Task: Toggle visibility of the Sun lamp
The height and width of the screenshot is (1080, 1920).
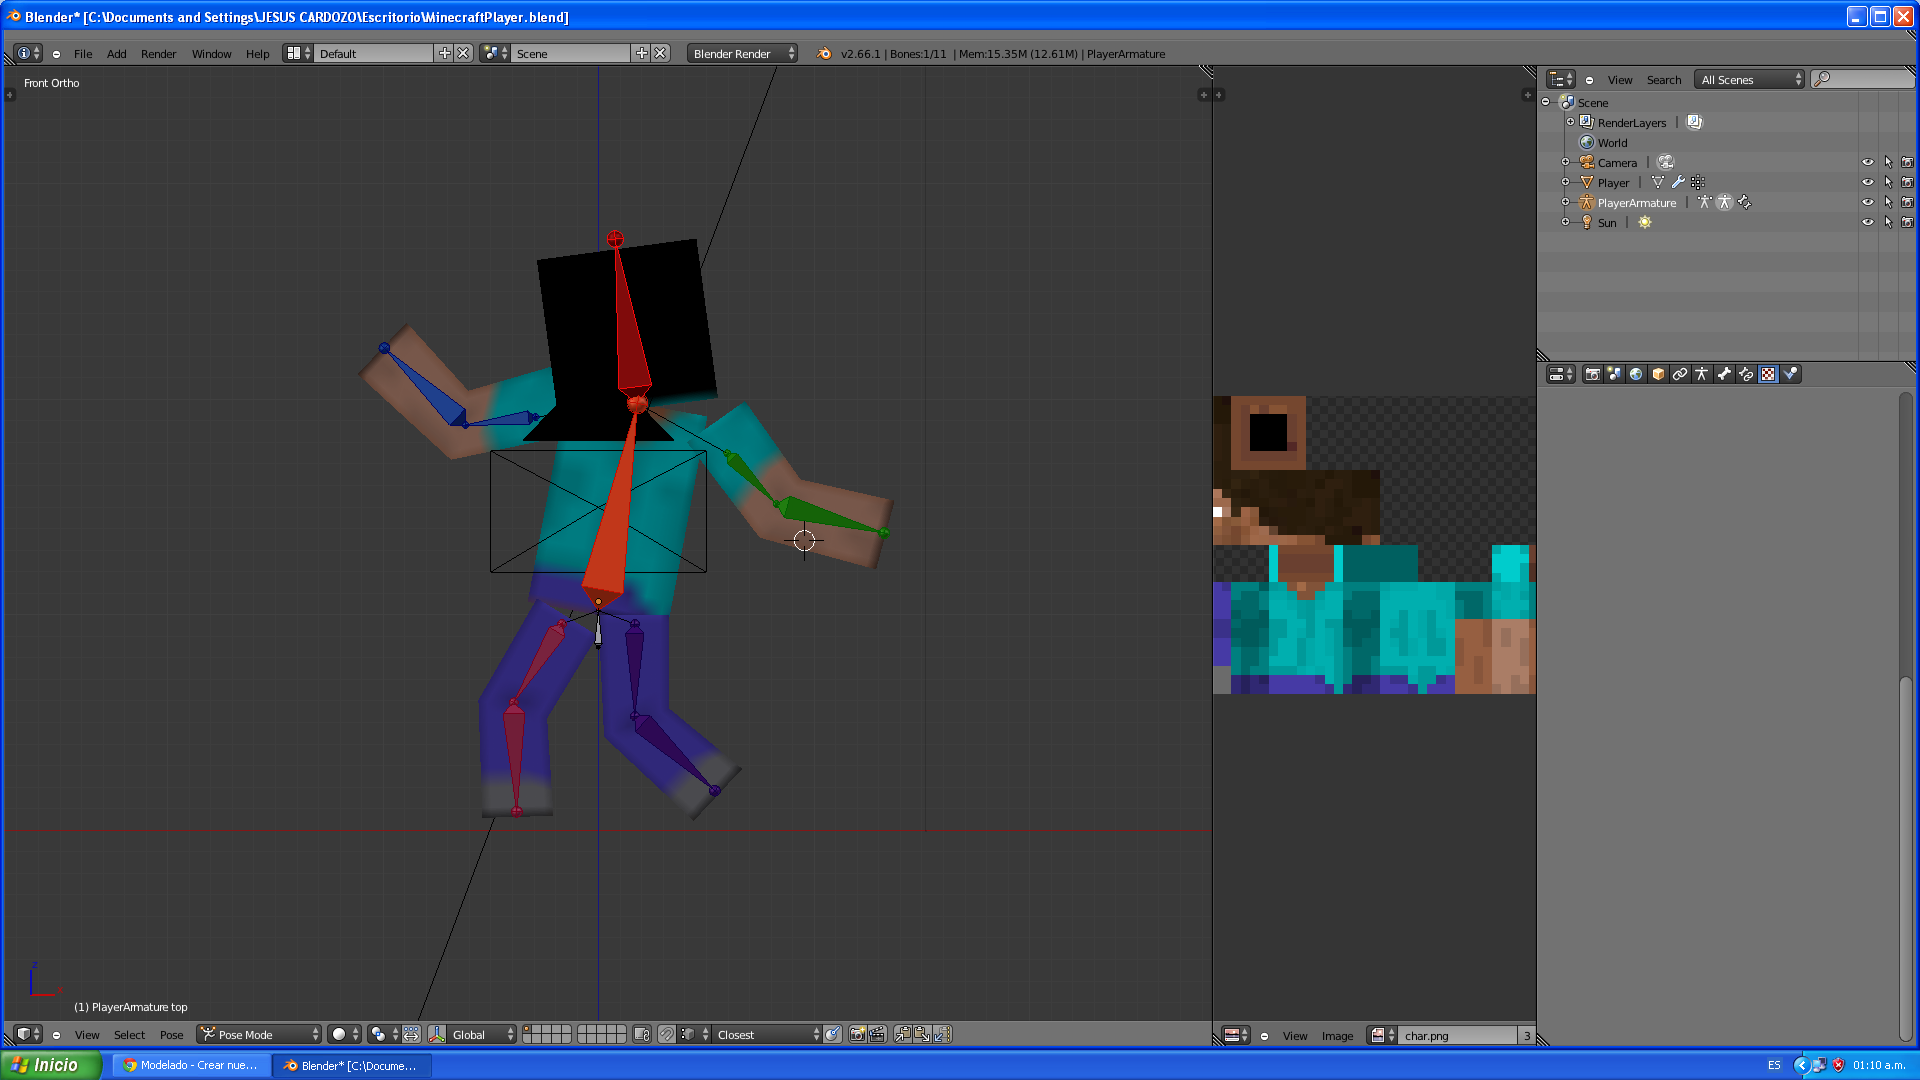Action: coord(1867,222)
